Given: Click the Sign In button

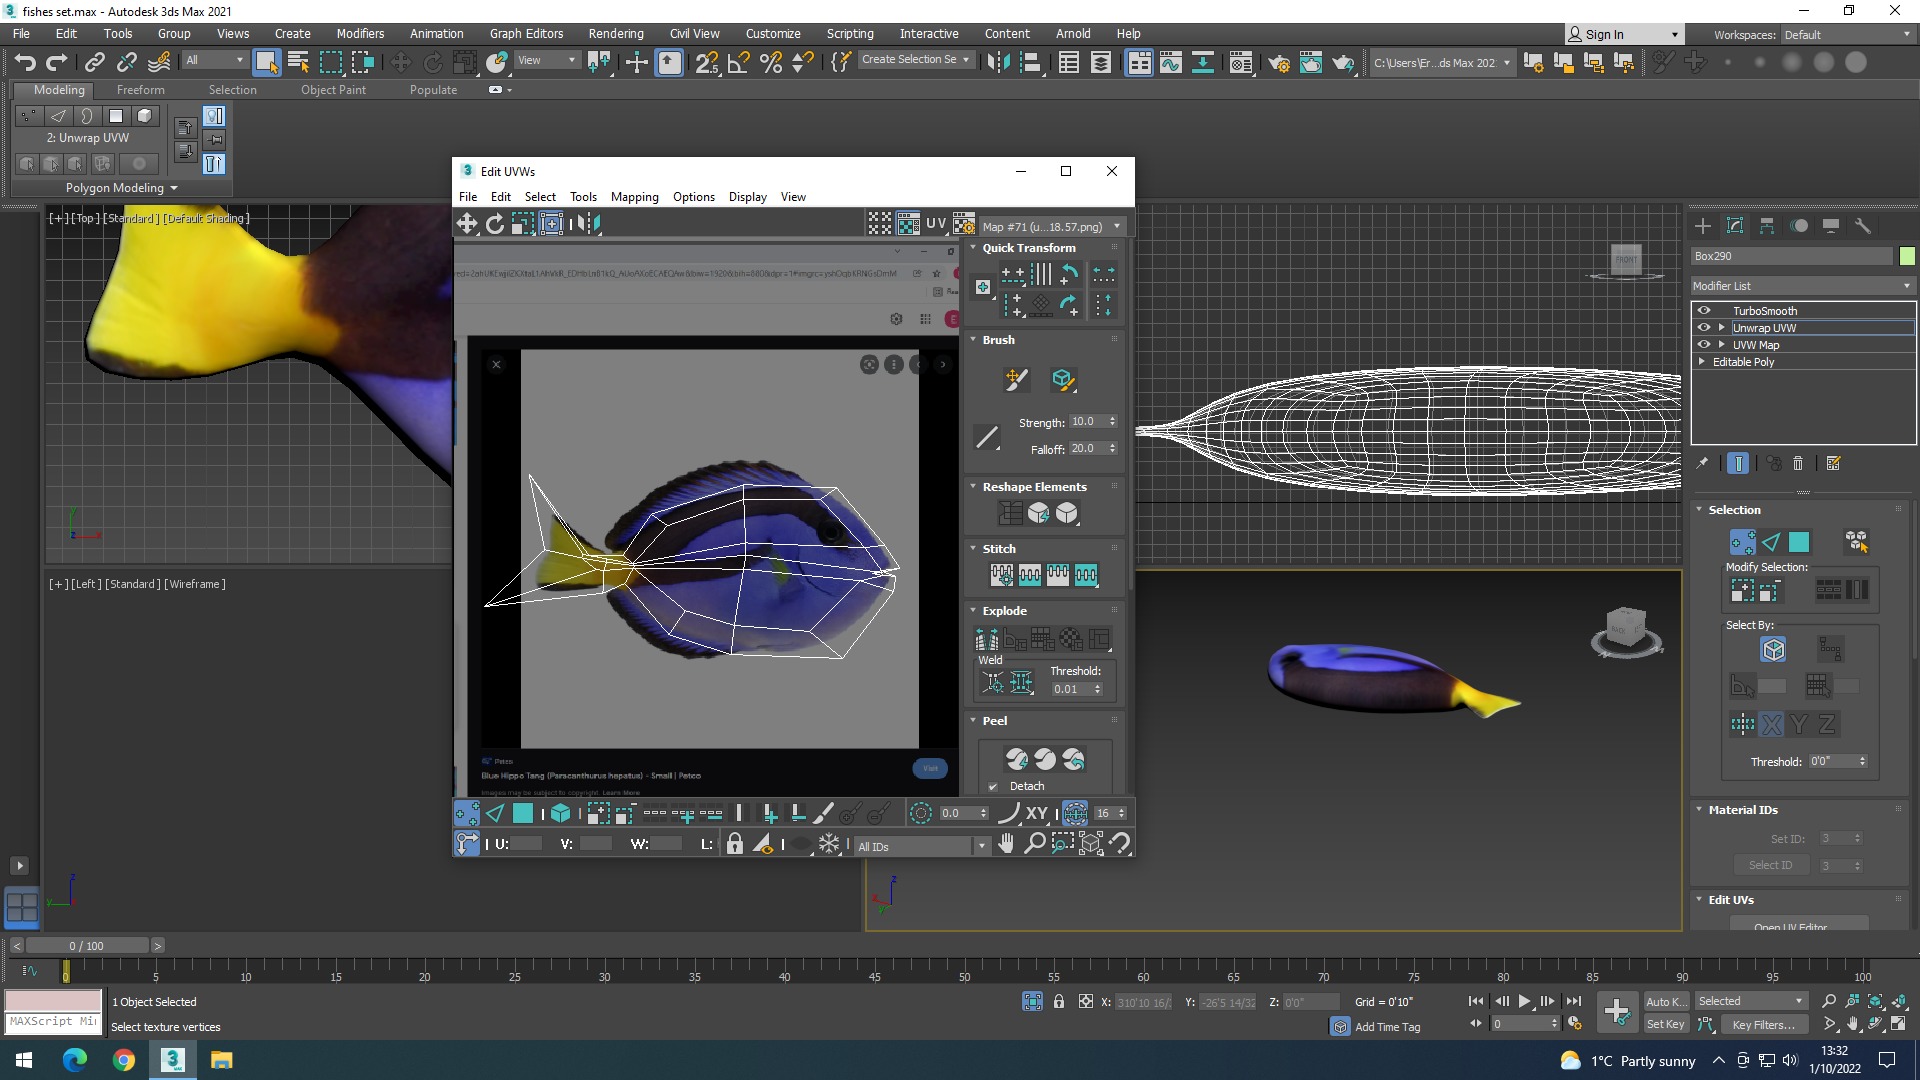Looking at the screenshot, I should (1623, 35).
